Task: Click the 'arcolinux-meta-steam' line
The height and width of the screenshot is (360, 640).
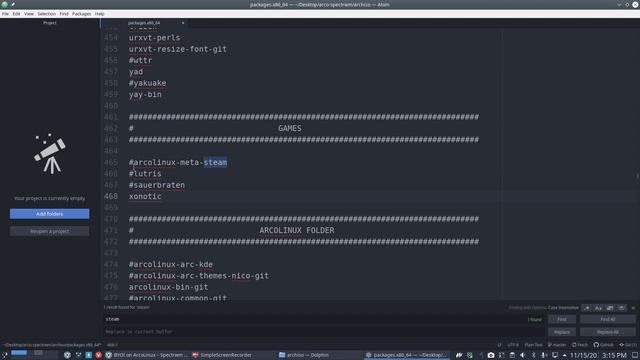Action: pos(178,162)
